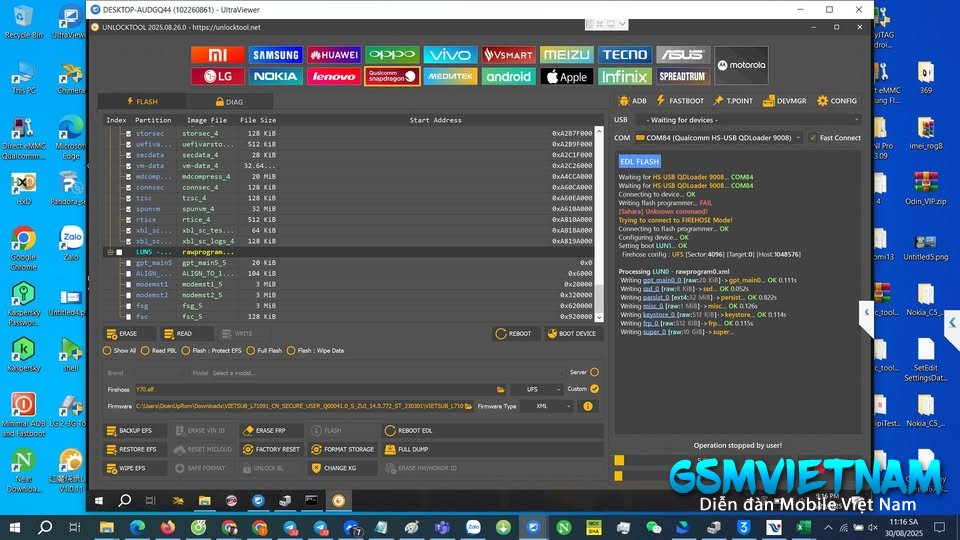Select Flash : Wipe Data option
Screen dimensions: 960x540
291,351
